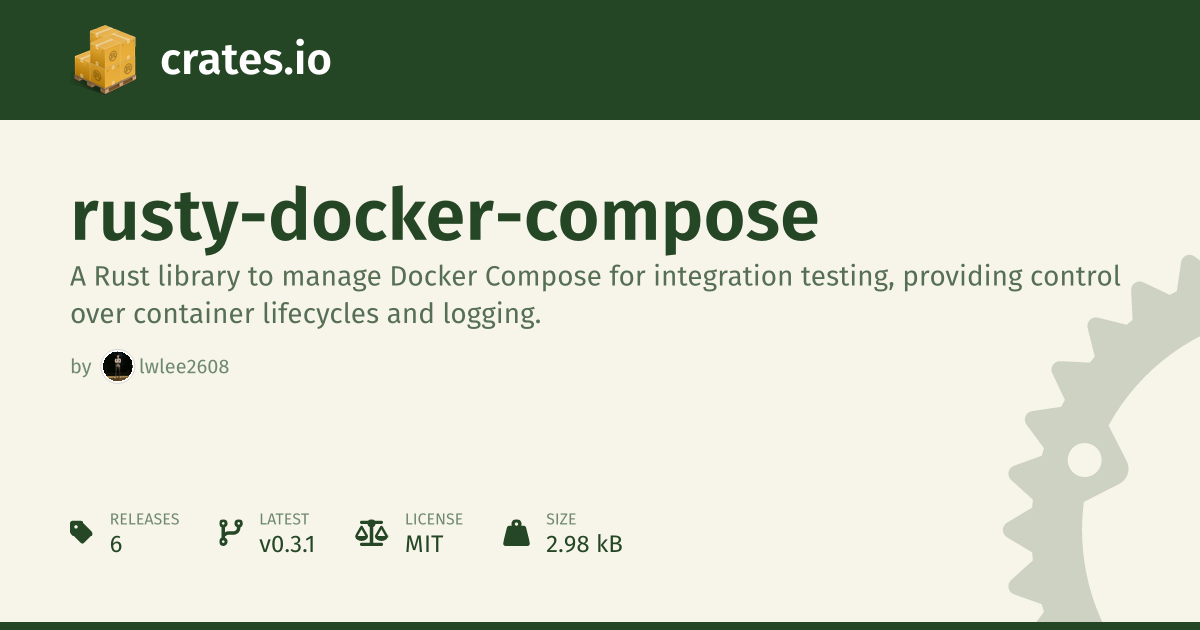Click the release count 6
The image size is (1200, 630).
116,545
